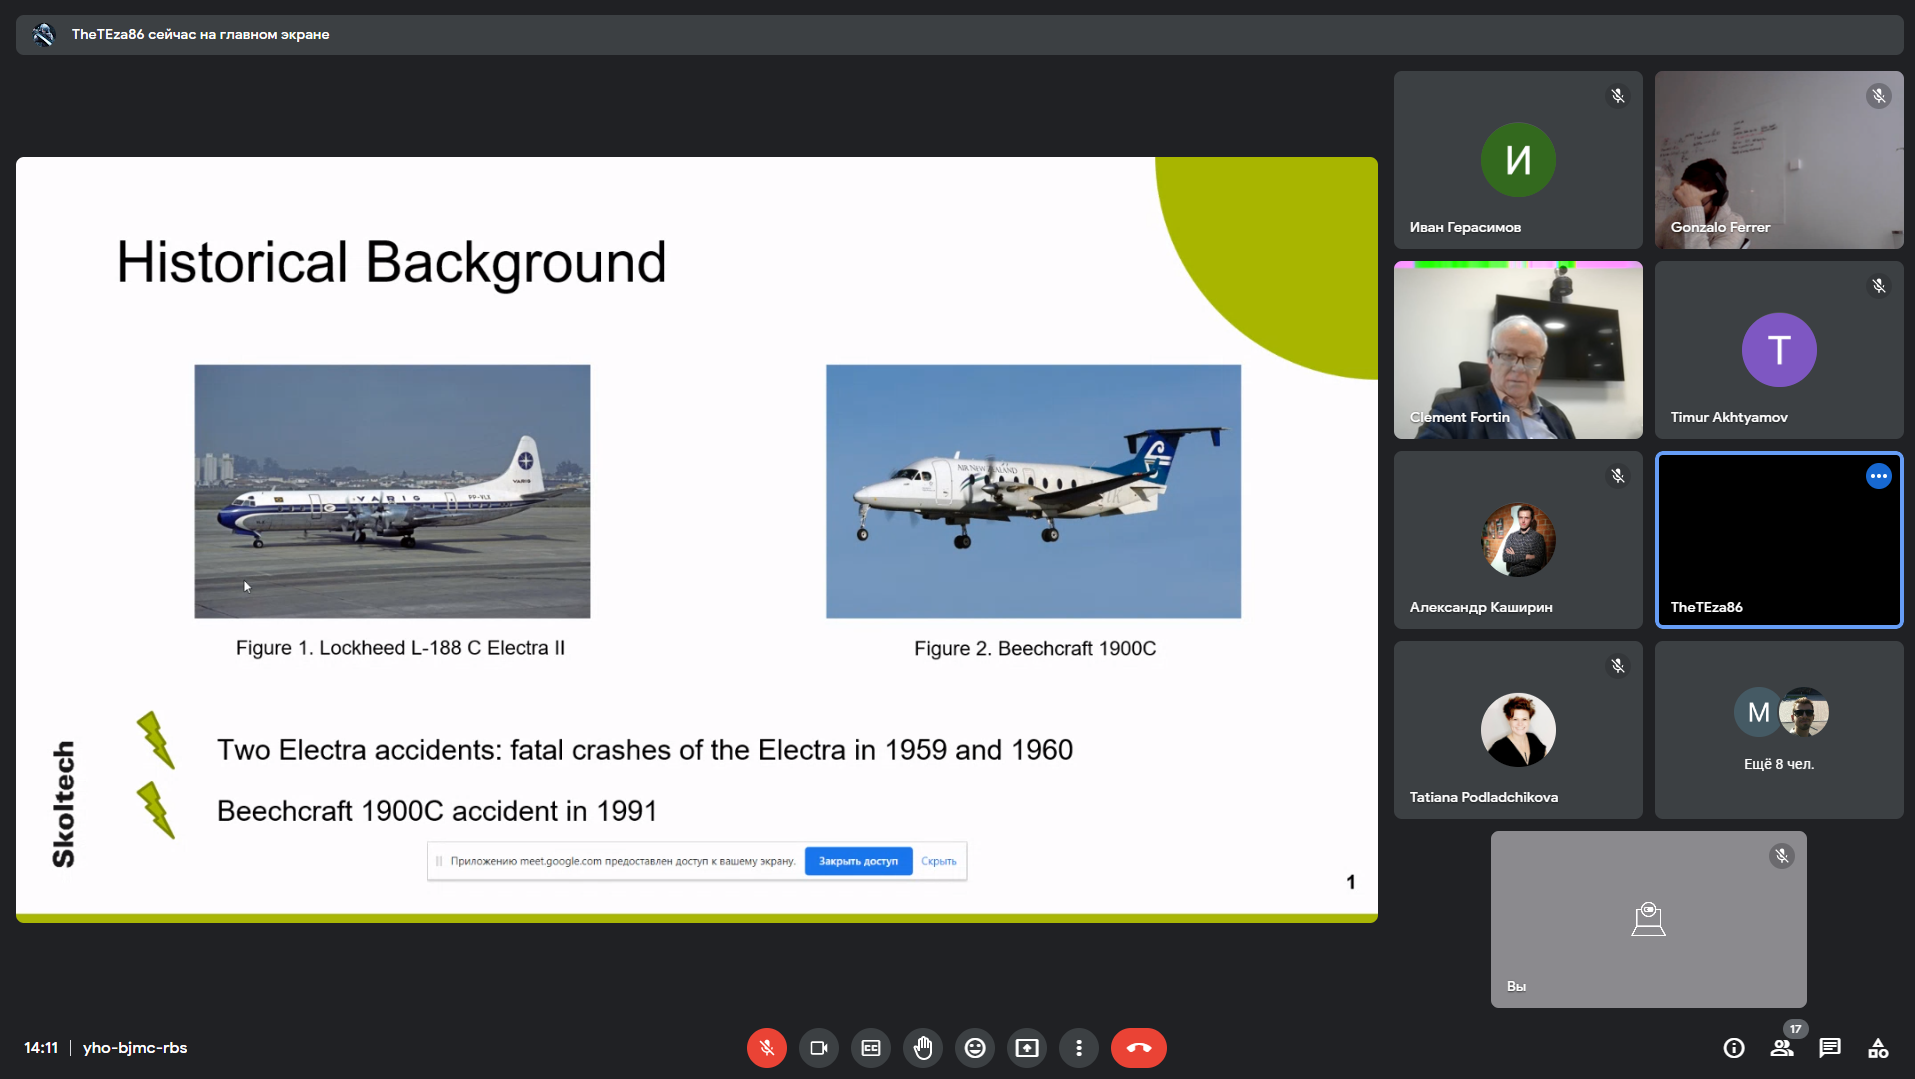Select Clement Fortin video tile
Viewport: 1915px width, 1079px height.
coord(1518,350)
